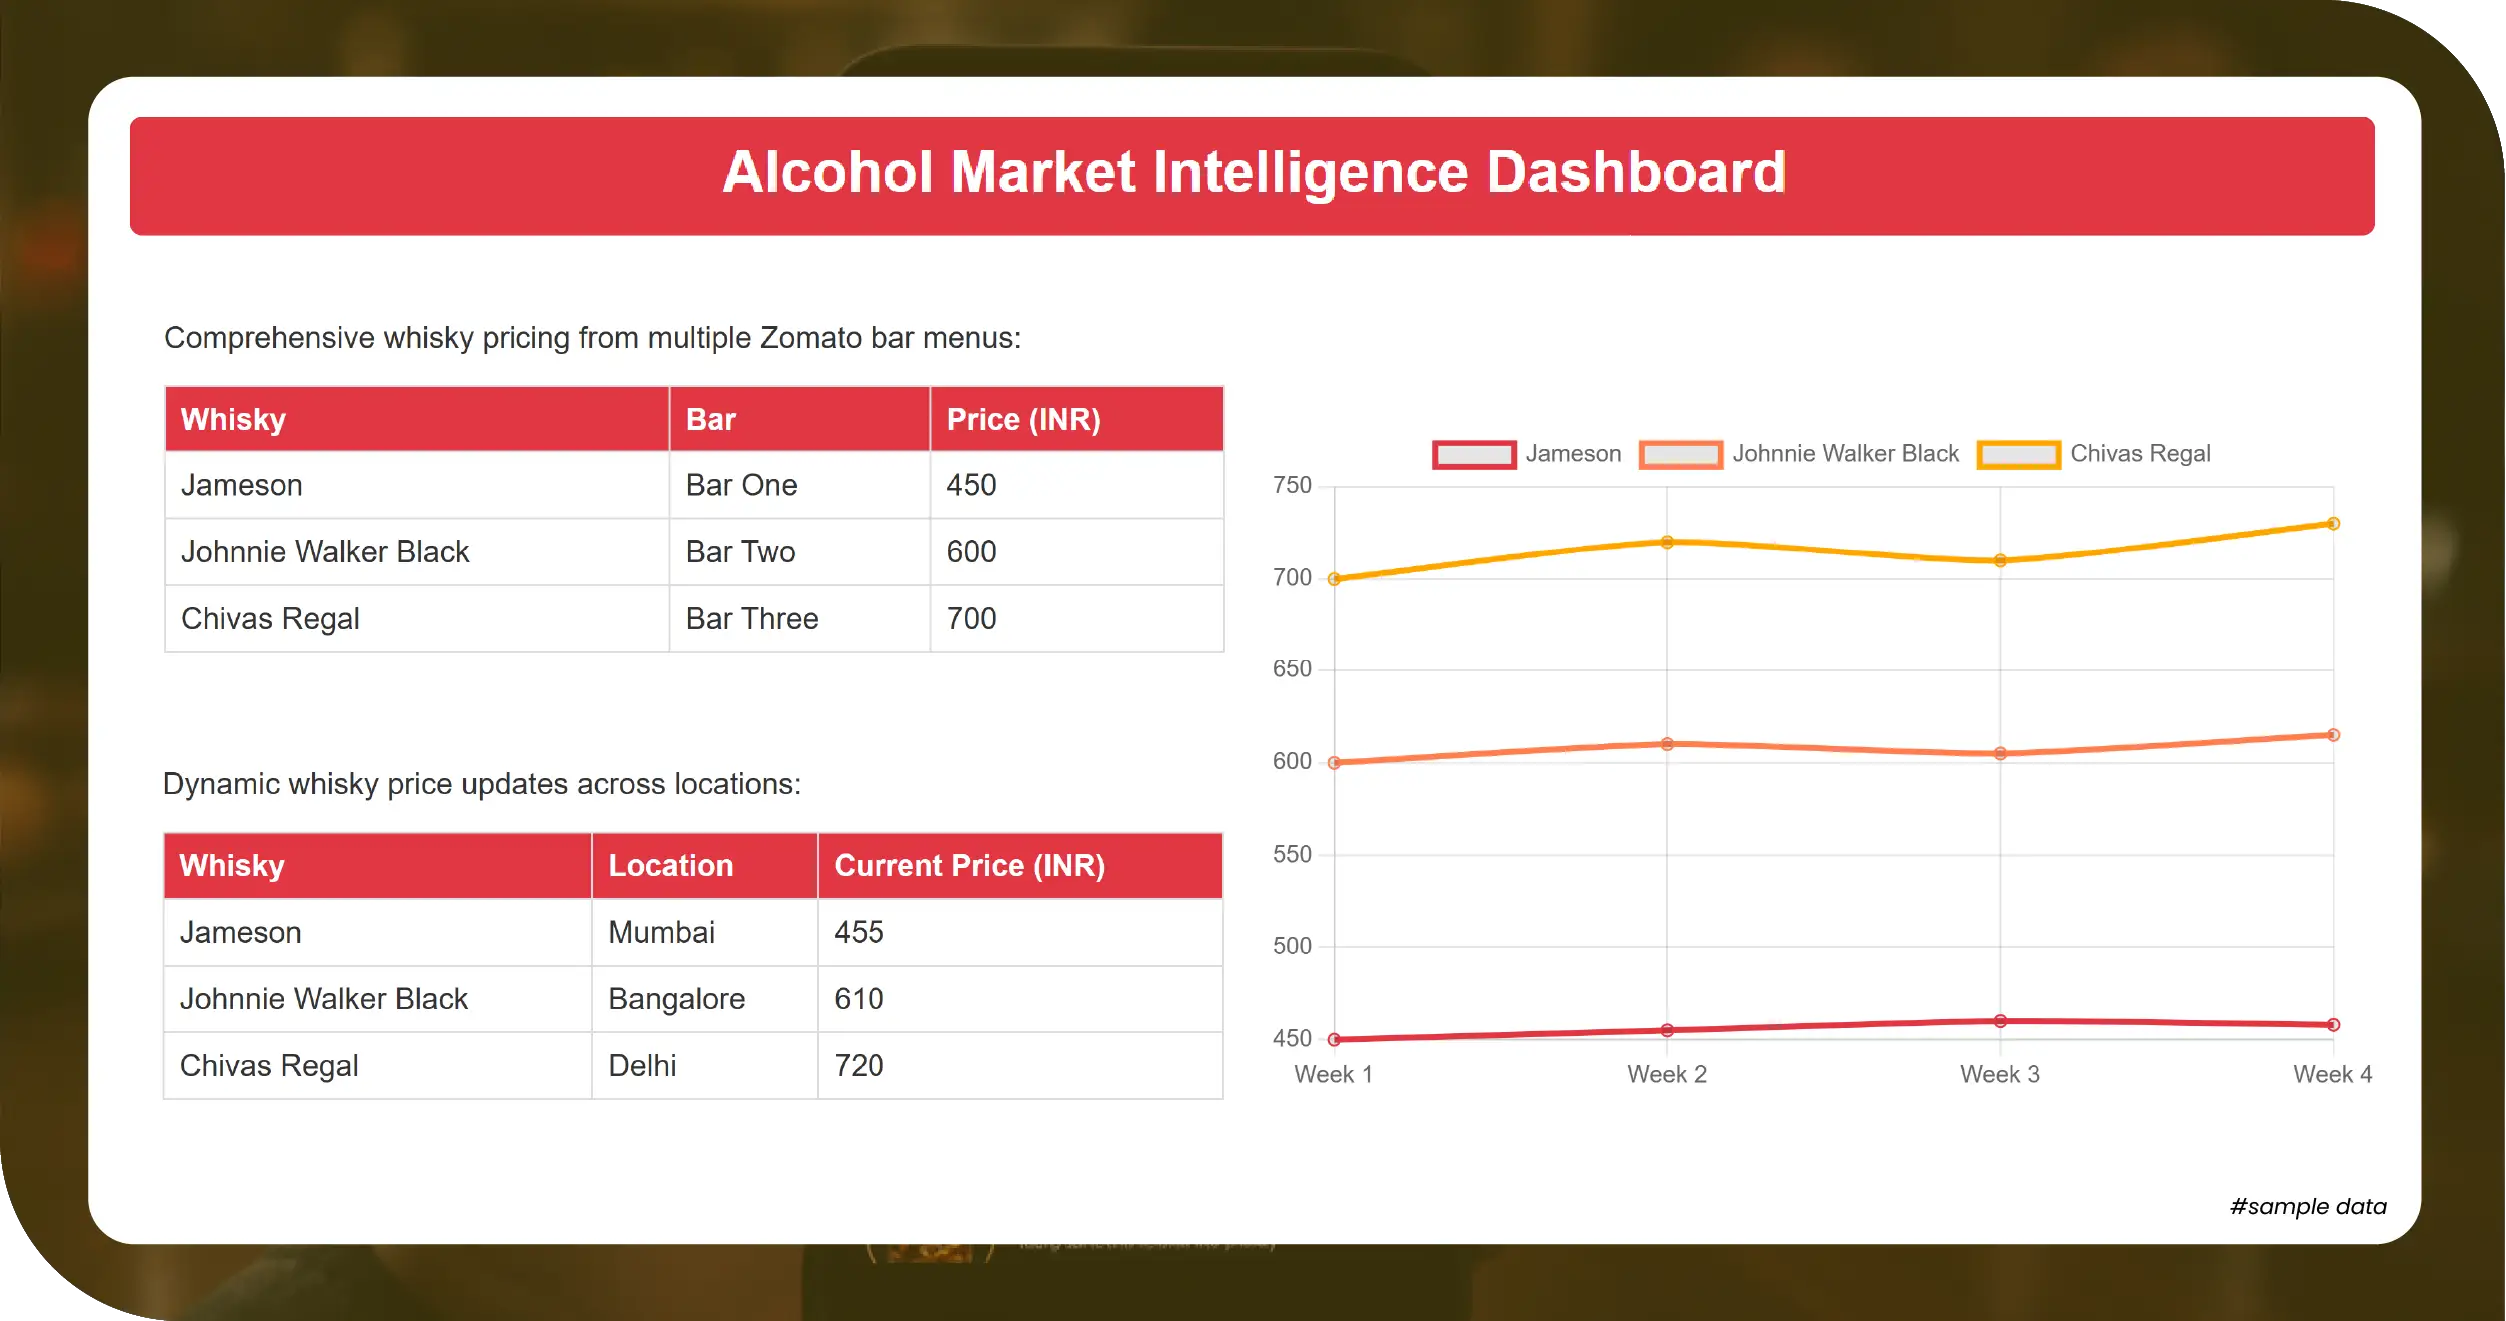2506x1321 pixels.
Task: Click Johnnie Walker Black Week 3 point
Action: pyautogui.click(x=2000, y=753)
